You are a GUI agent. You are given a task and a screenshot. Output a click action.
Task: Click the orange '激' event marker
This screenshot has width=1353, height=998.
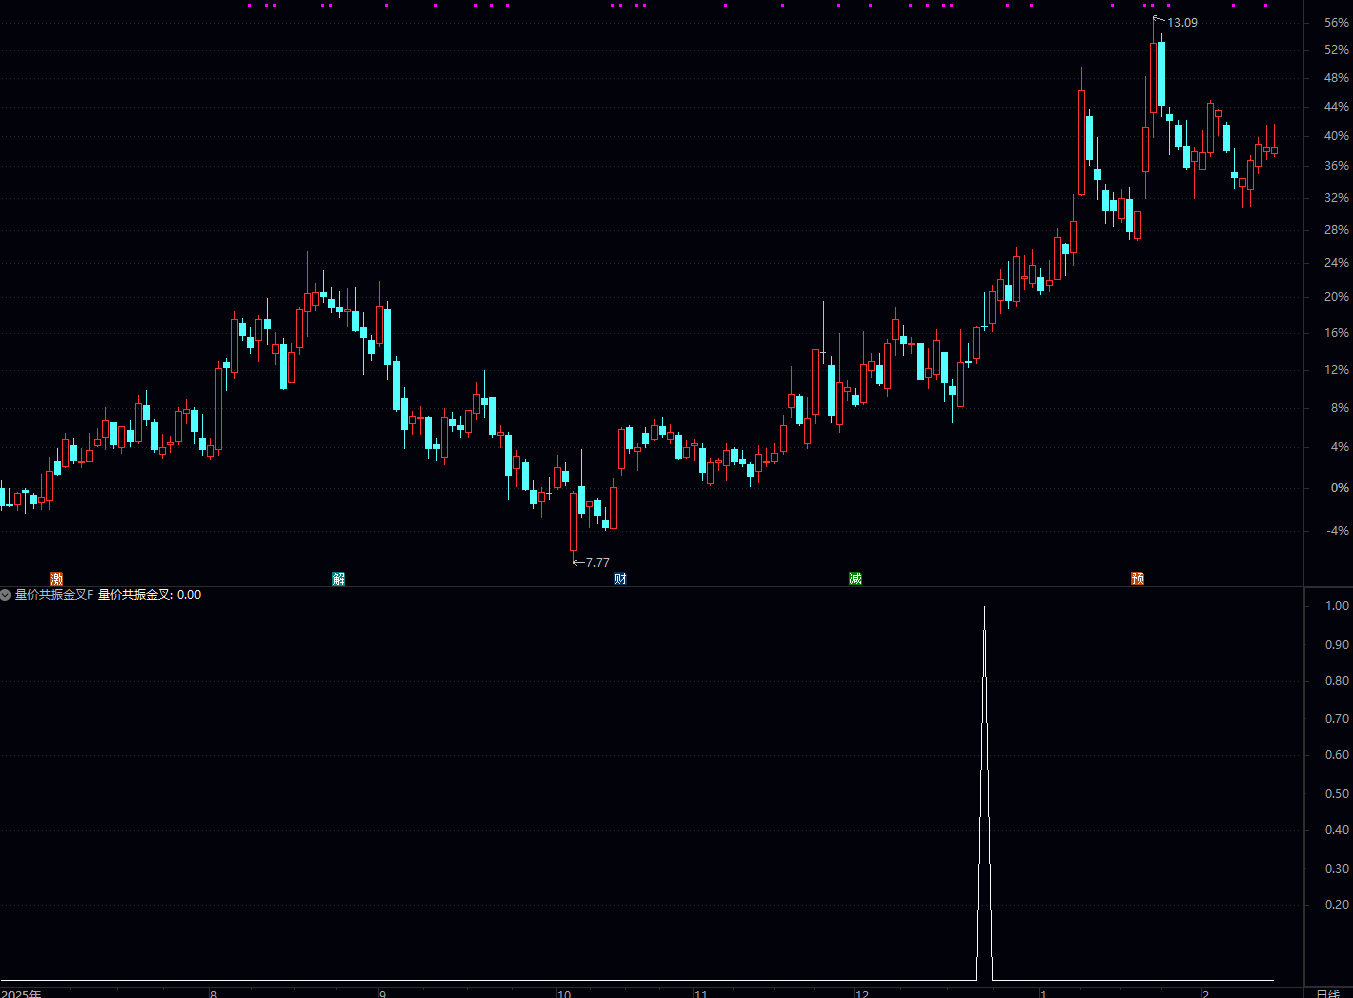click(x=57, y=578)
